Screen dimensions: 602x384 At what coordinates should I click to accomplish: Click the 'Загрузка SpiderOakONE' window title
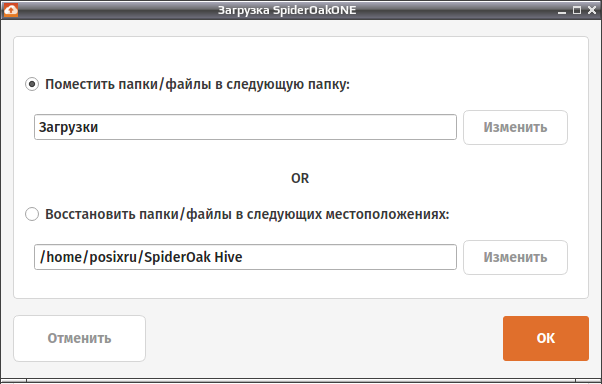coord(287,10)
